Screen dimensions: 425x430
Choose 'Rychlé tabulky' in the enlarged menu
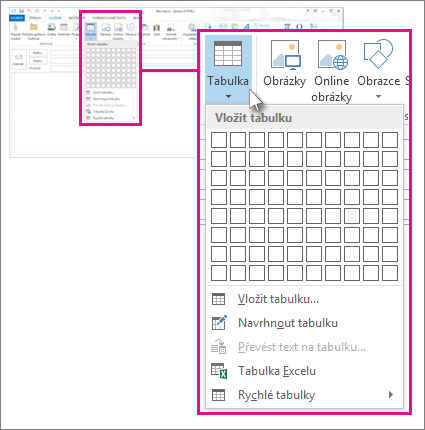(x=304, y=395)
